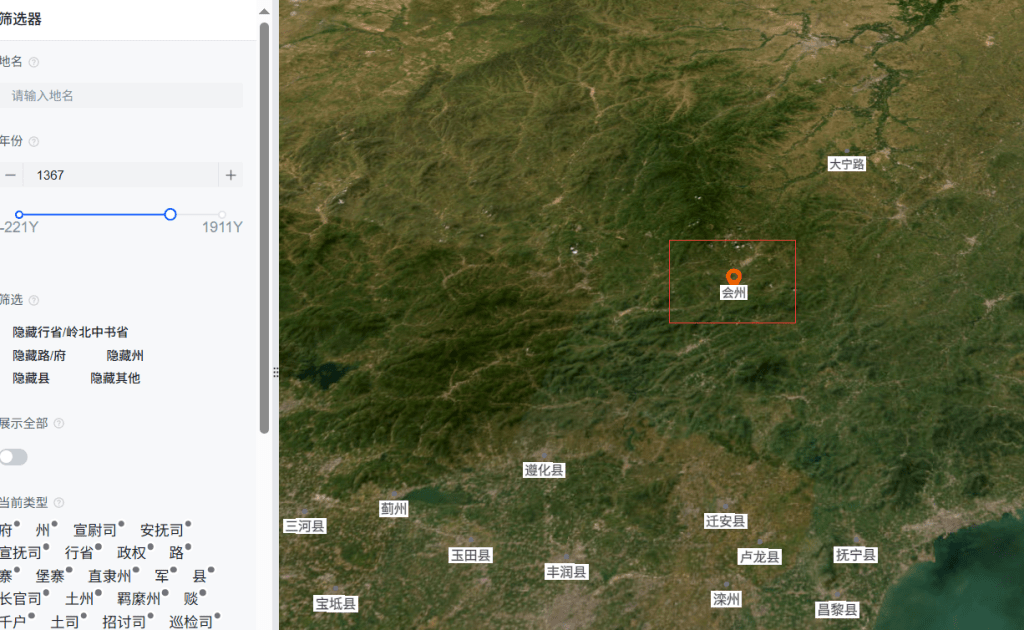
Task: Click the orange 会州 location marker
Action: point(733,277)
